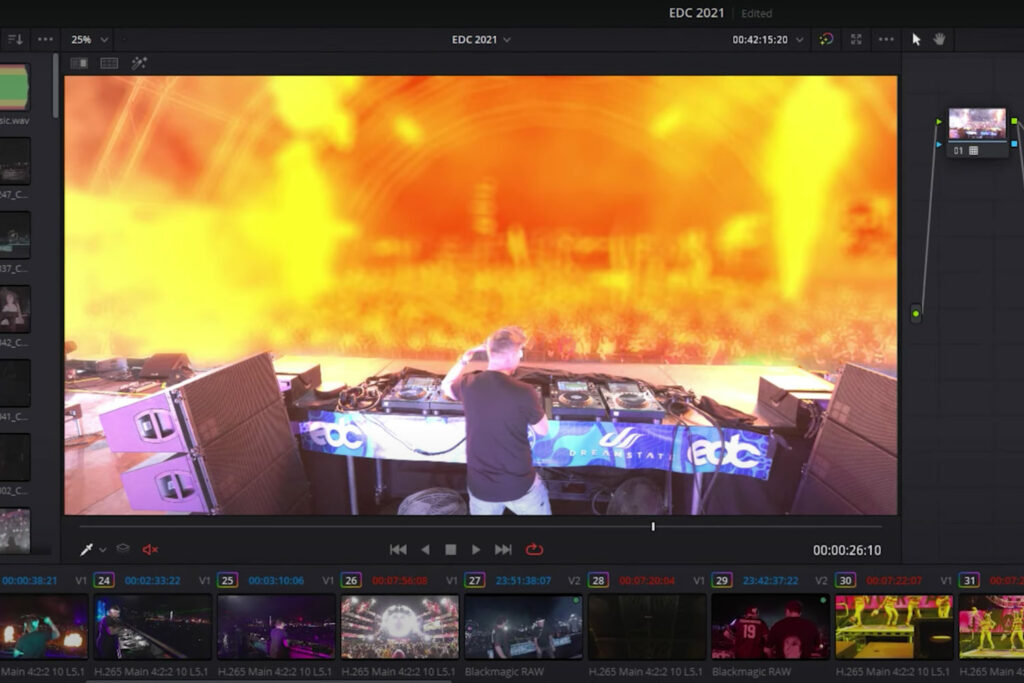
Task: Click the highlight magic wand icon
Action: coord(139,63)
